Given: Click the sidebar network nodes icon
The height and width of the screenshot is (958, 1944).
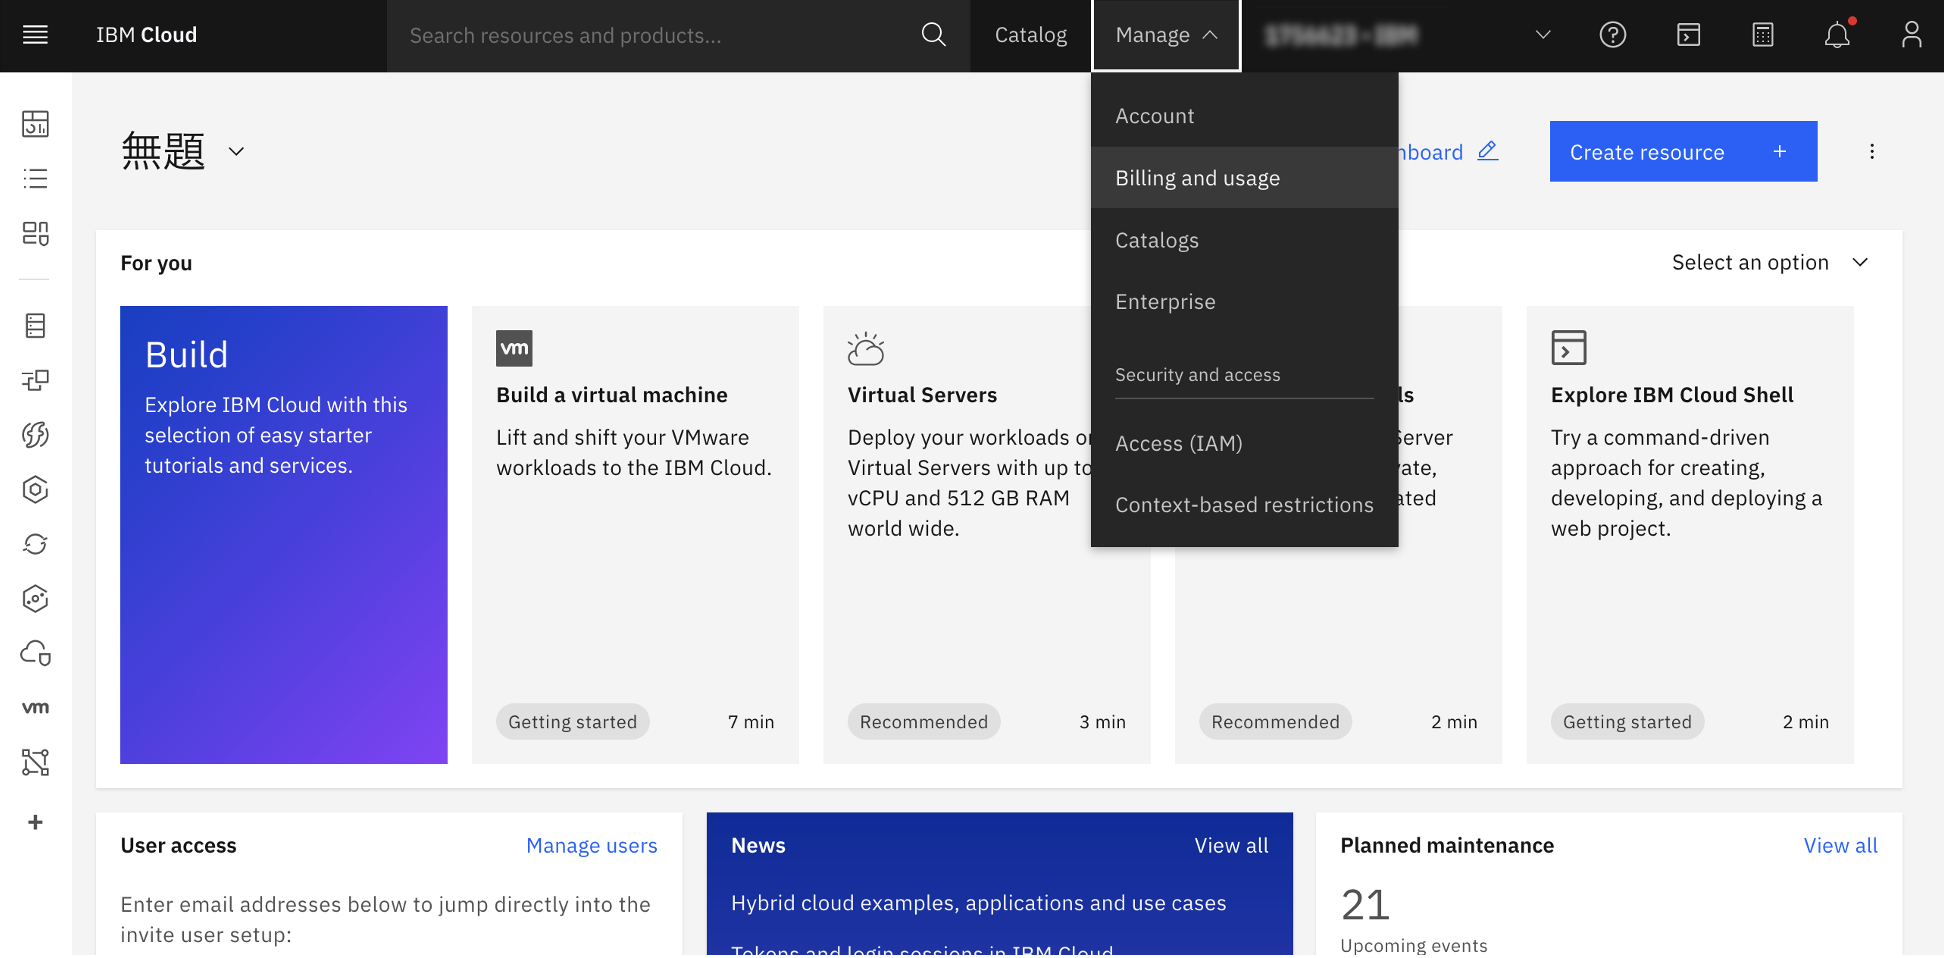Looking at the screenshot, I should tap(35, 763).
